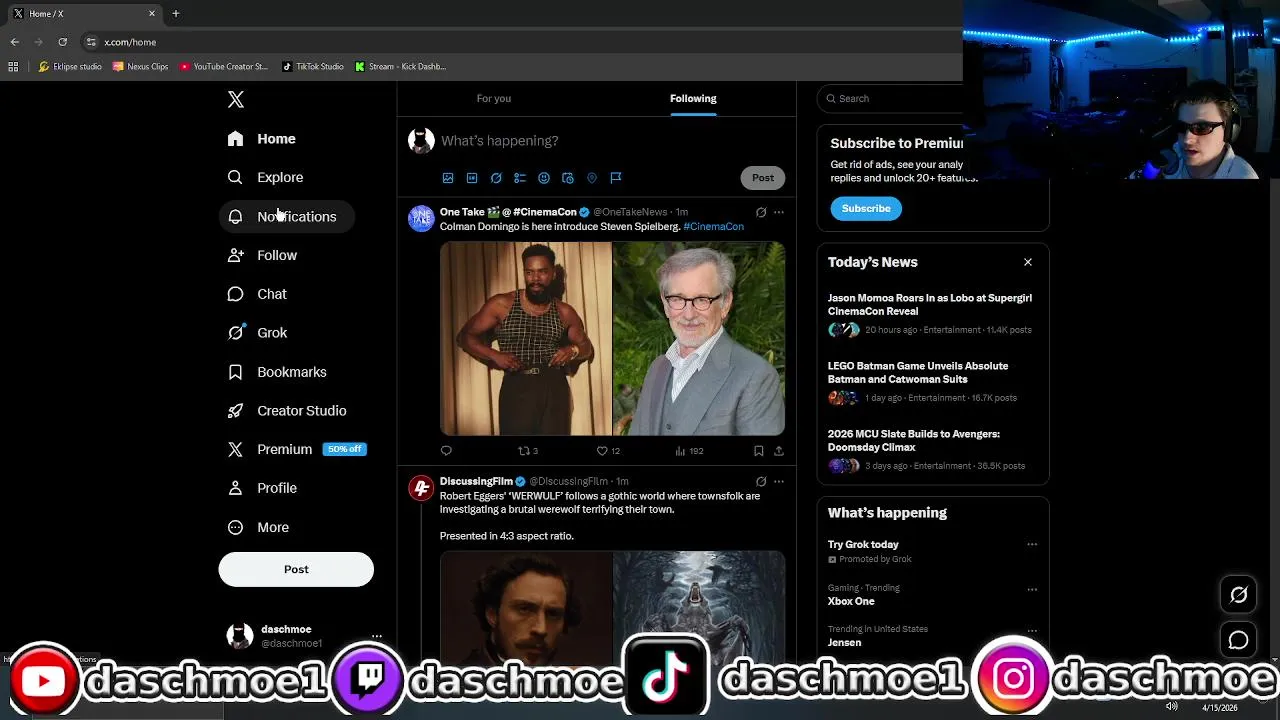Open emoji picker in the composer
This screenshot has height=720, width=1280.
(544, 178)
